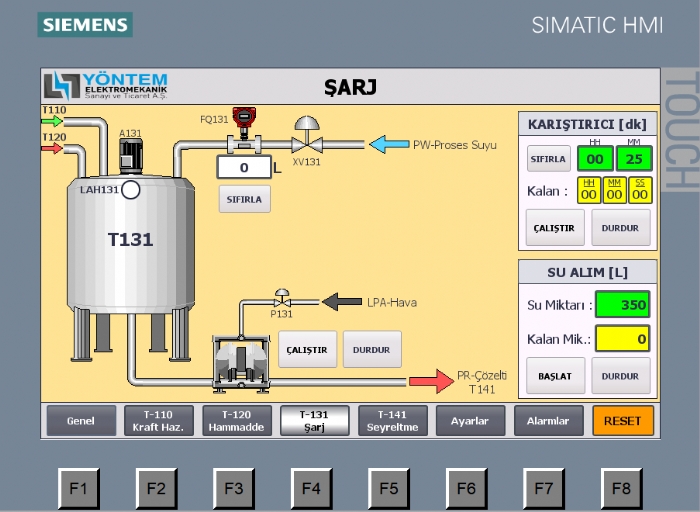Open the Genel screen tab
The width and height of the screenshot is (700, 512).
coord(81,420)
